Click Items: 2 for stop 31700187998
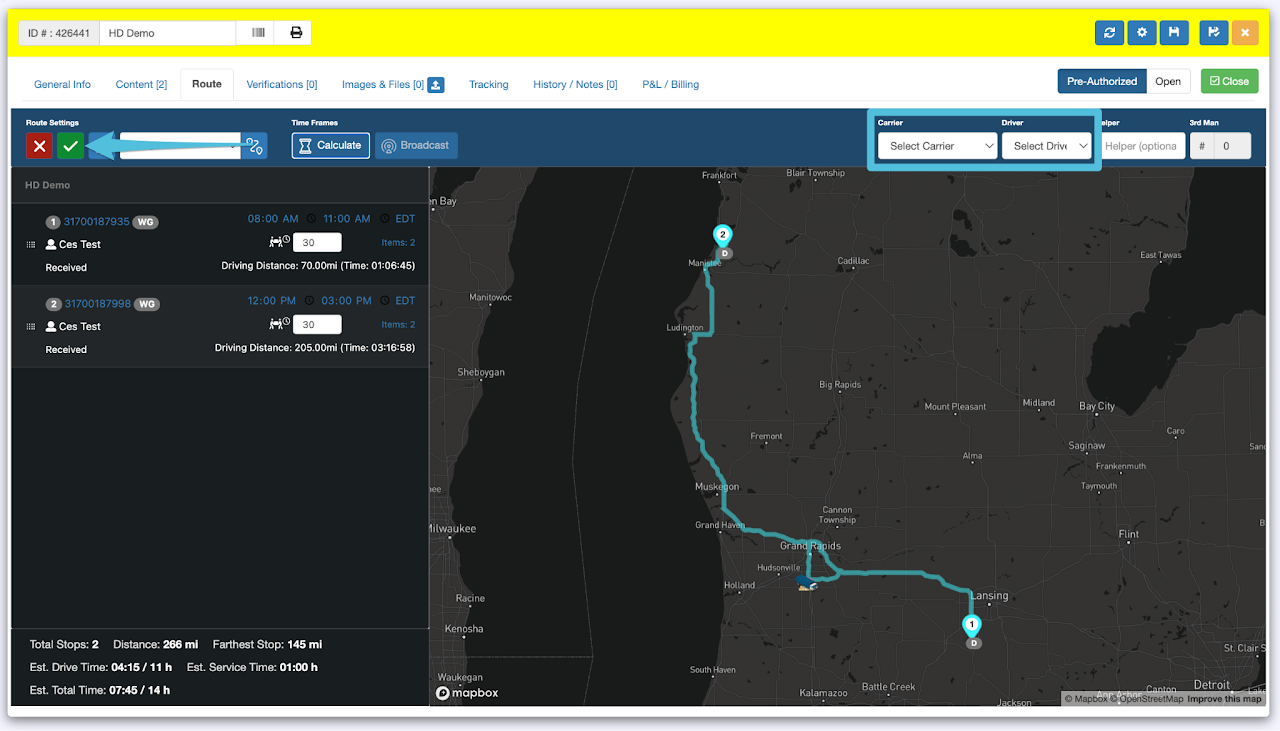 [398, 324]
